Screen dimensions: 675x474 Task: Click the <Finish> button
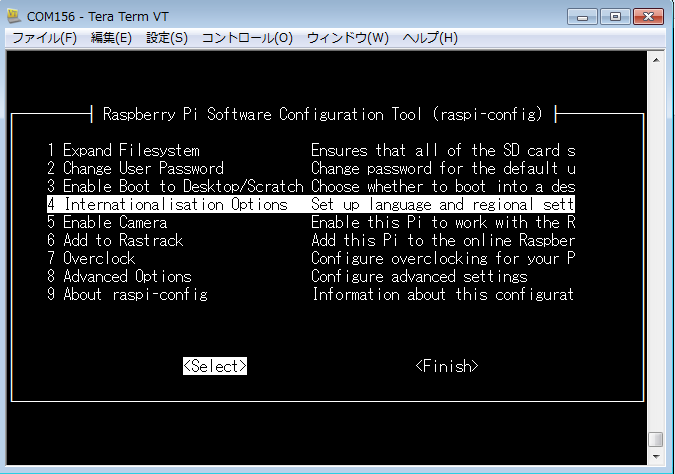point(447,366)
